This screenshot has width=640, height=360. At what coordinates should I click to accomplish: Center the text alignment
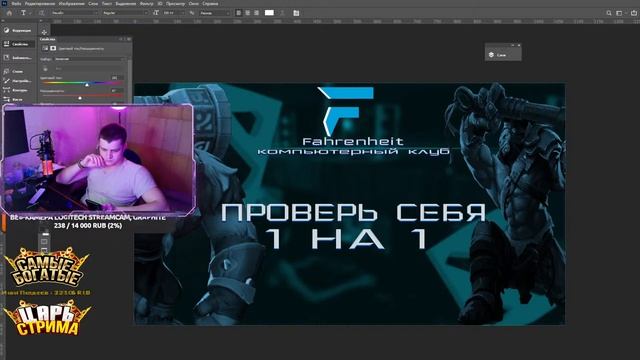click(248, 13)
